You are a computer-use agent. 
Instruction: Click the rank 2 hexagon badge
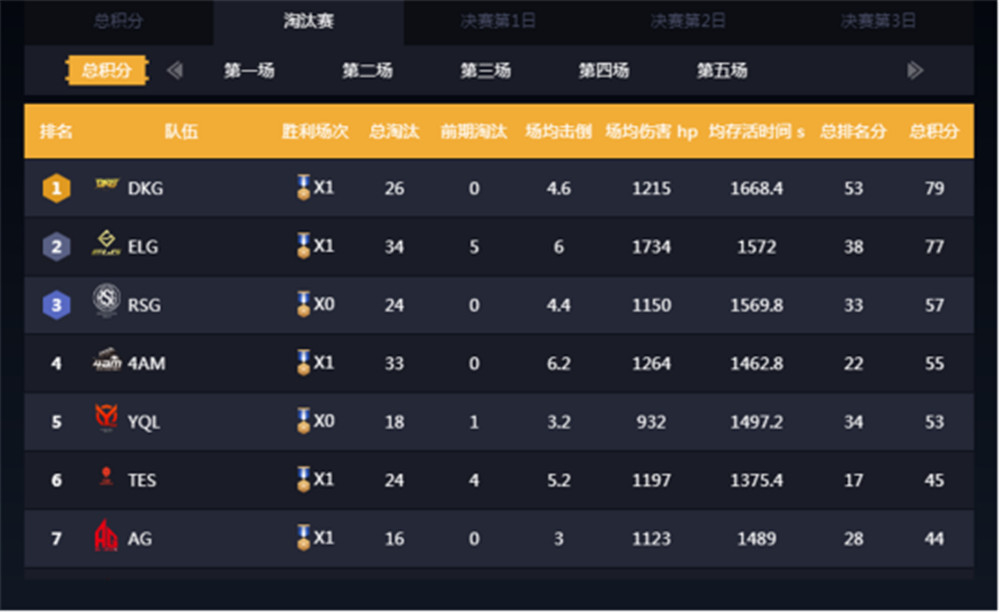pos(56,246)
